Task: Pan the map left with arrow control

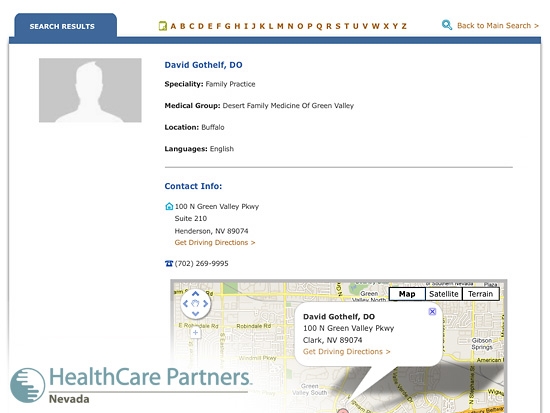Action: pos(186,304)
